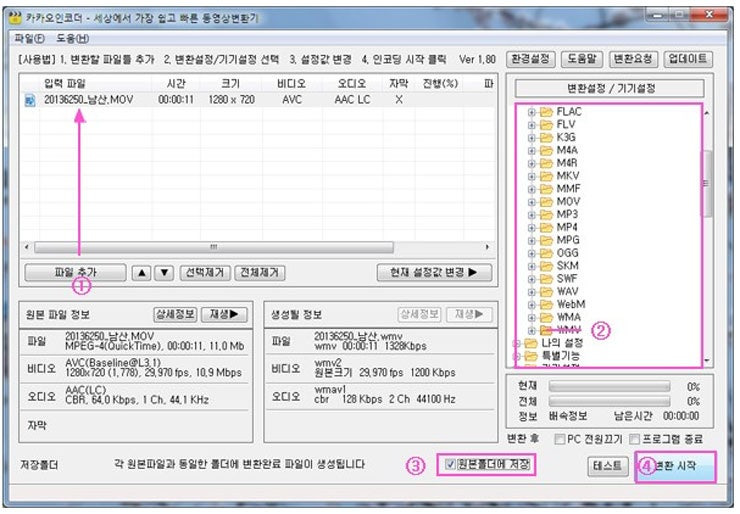This screenshot has width=740, height=514.
Task: Click the file list scroll-left arrow
Action: [26, 247]
